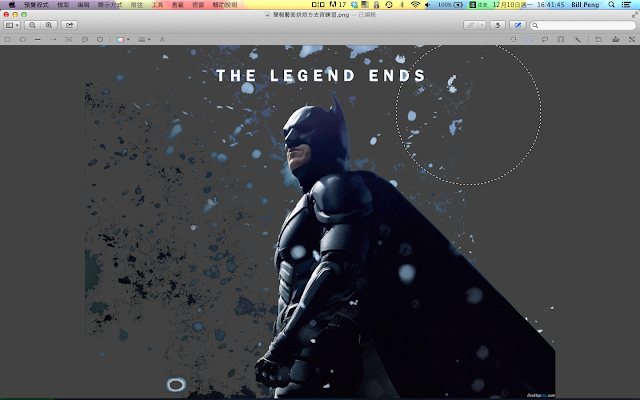
Task: Open the volume menu bar icon
Action: pos(427,5)
